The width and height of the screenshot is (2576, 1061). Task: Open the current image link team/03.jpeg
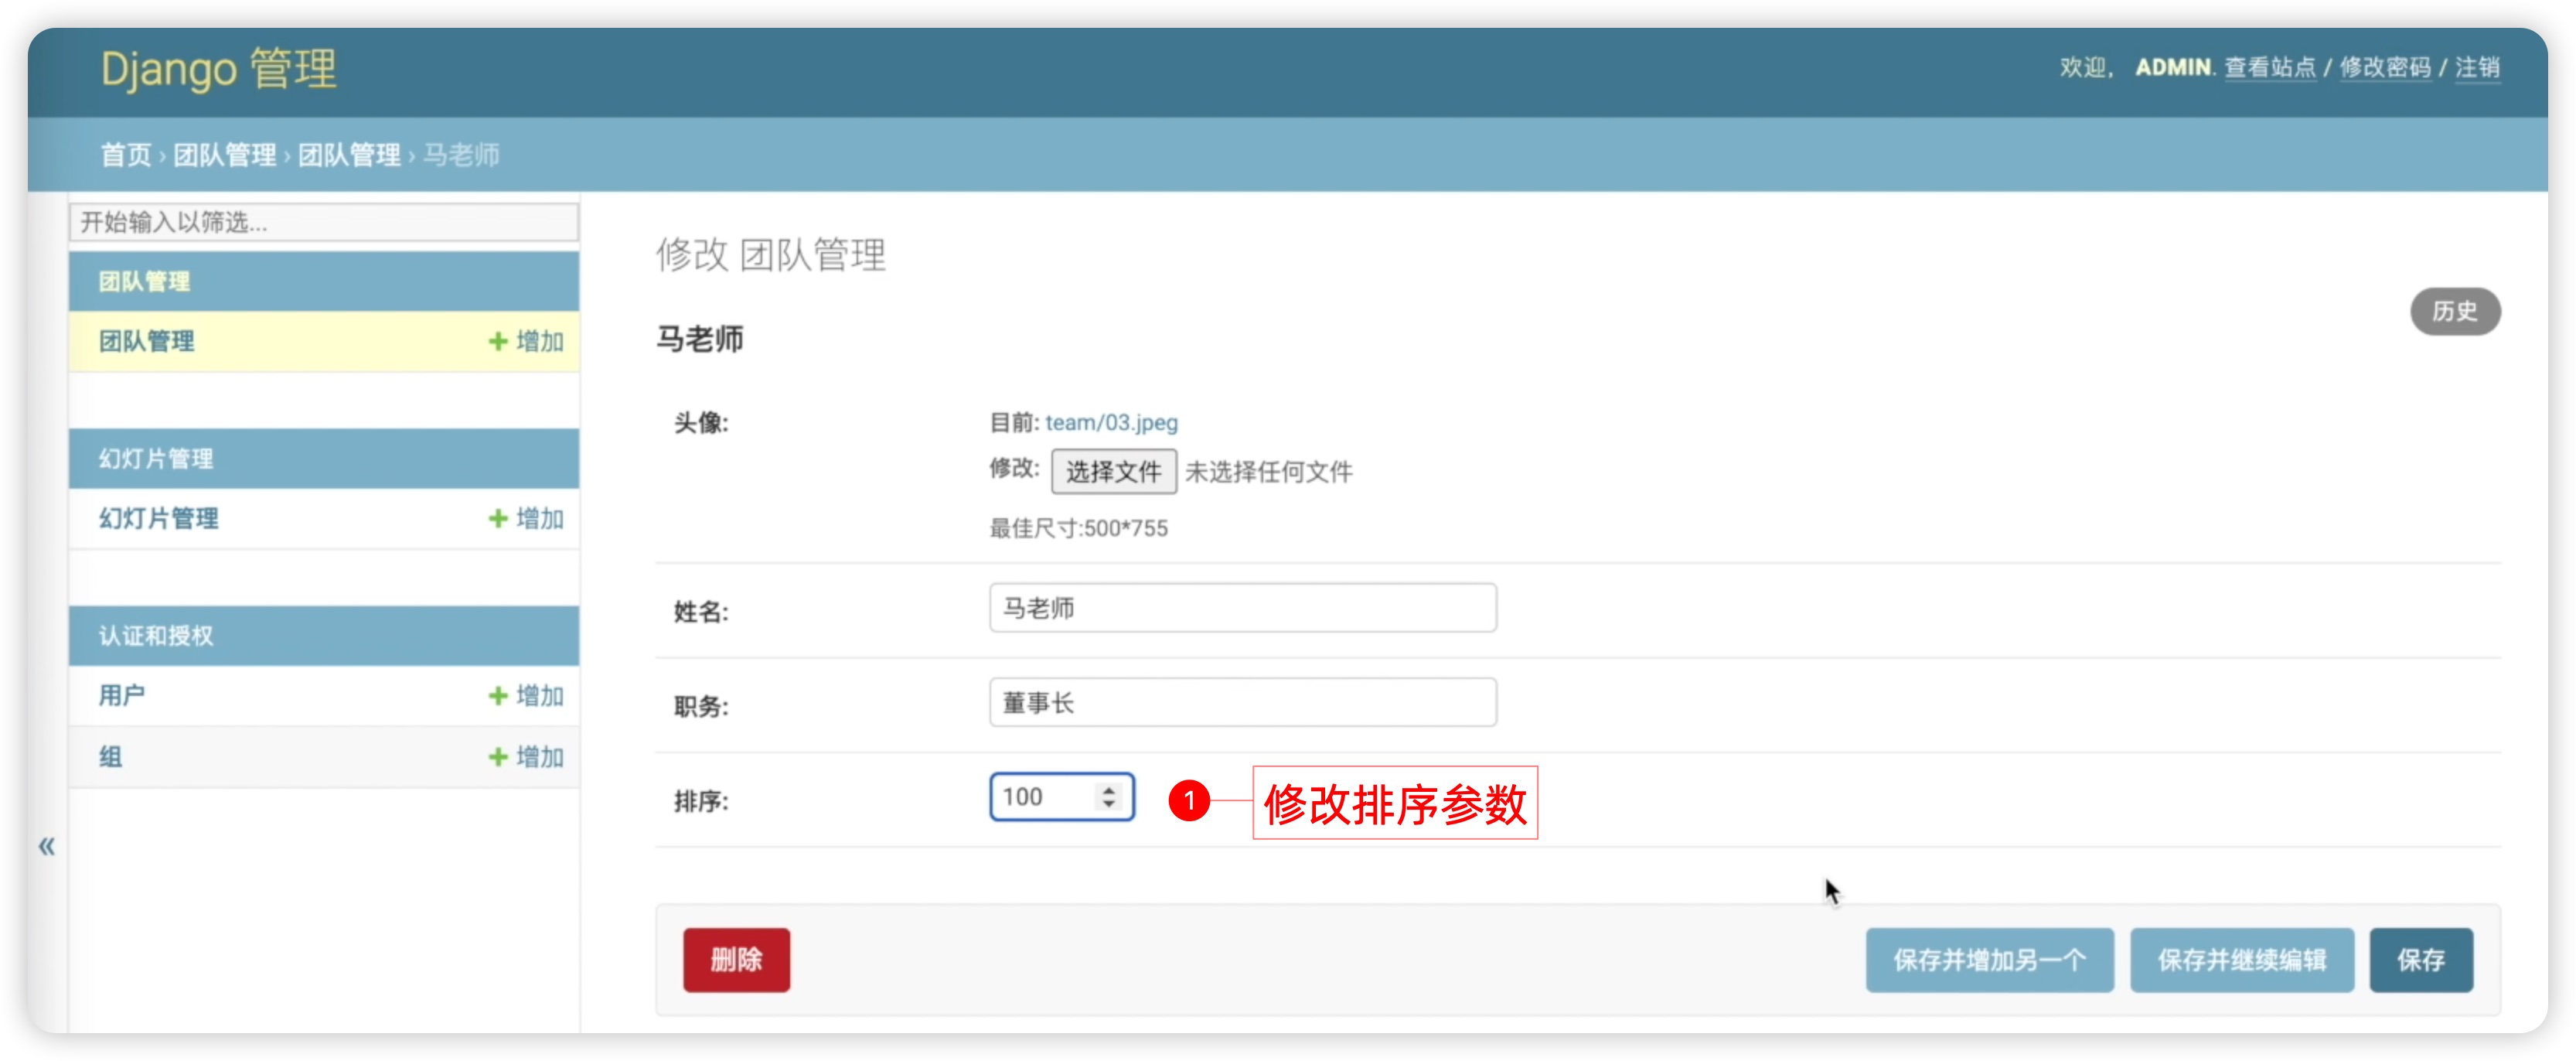tap(1111, 422)
